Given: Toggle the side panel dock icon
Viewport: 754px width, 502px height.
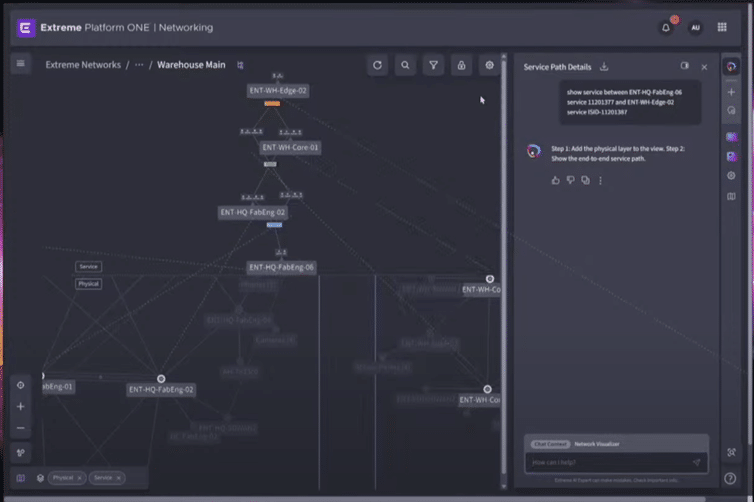Looking at the screenshot, I should coord(684,66).
